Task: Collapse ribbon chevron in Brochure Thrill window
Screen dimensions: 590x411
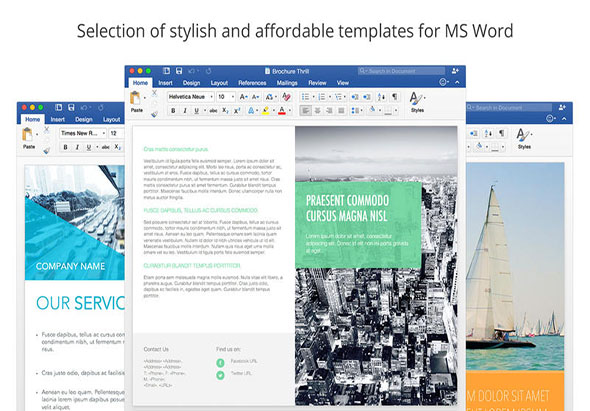Action: [x=457, y=82]
